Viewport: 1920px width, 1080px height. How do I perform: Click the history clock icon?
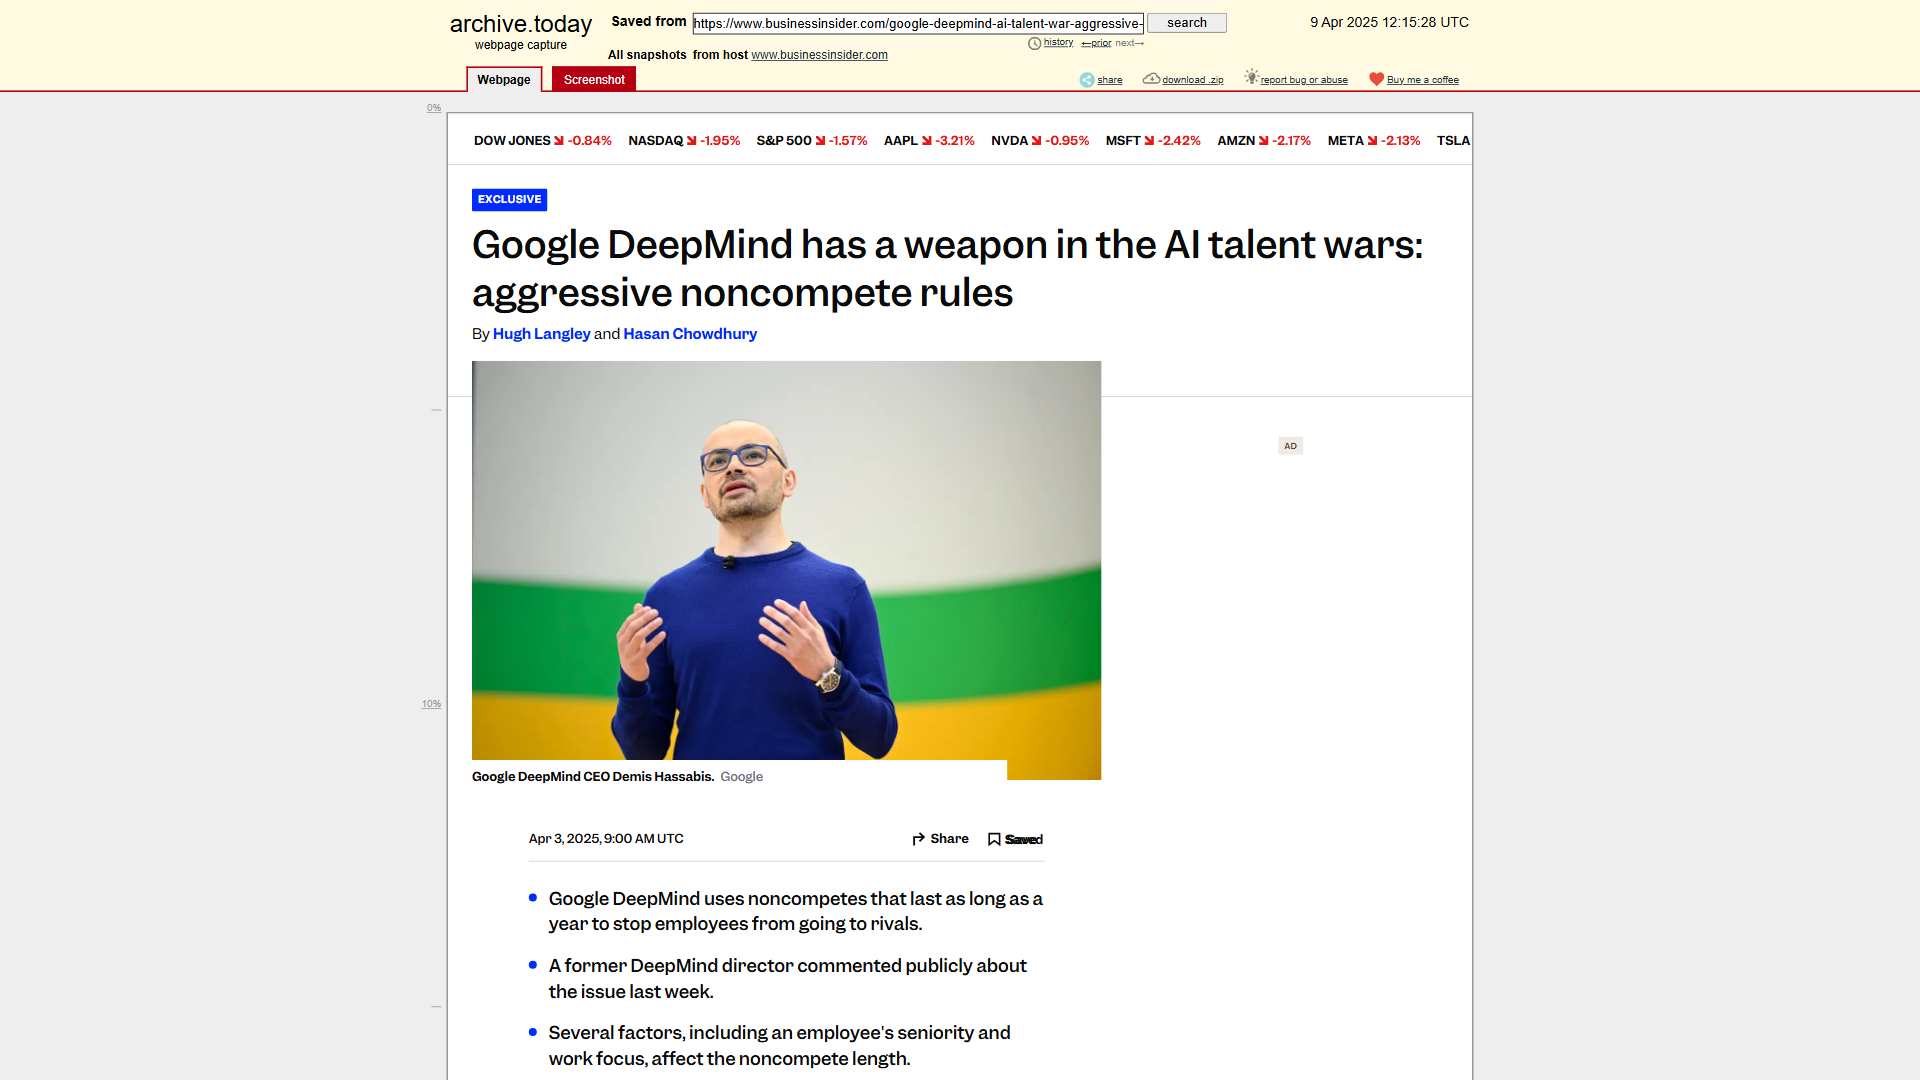[x=1035, y=43]
